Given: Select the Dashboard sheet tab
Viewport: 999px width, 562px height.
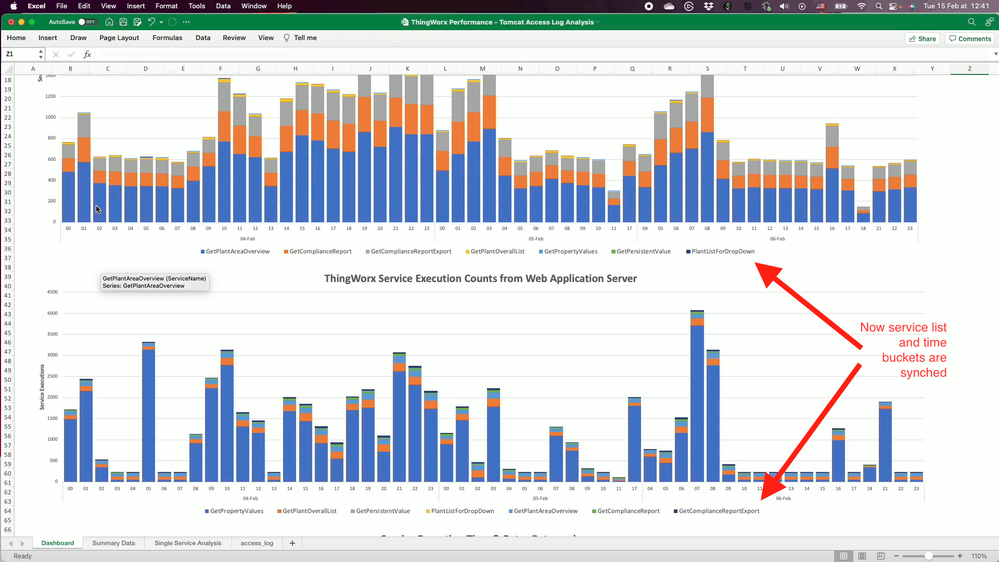Looking at the screenshot, I should click(x=57, y=543).
